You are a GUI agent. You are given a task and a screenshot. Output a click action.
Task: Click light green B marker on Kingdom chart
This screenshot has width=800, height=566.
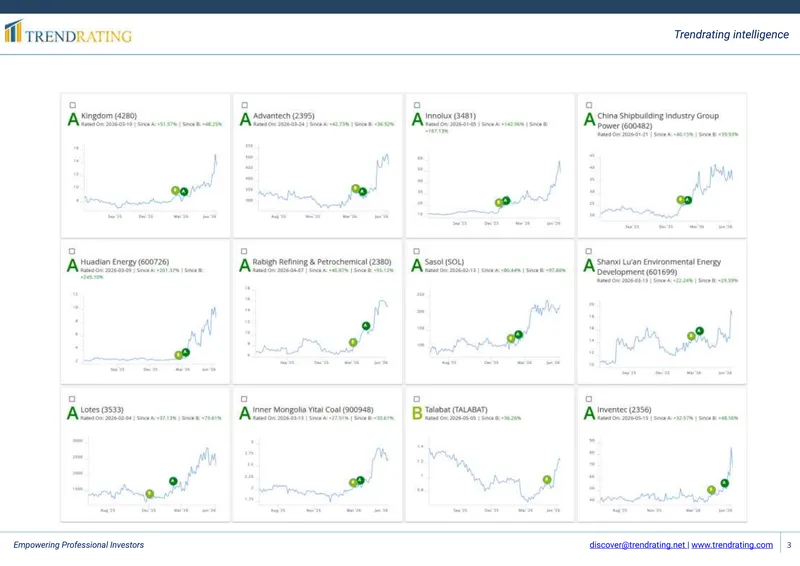175,190
